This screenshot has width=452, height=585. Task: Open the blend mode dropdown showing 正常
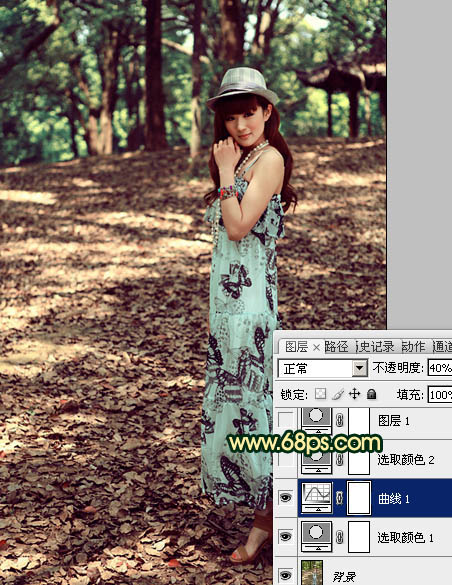[323, 369]
